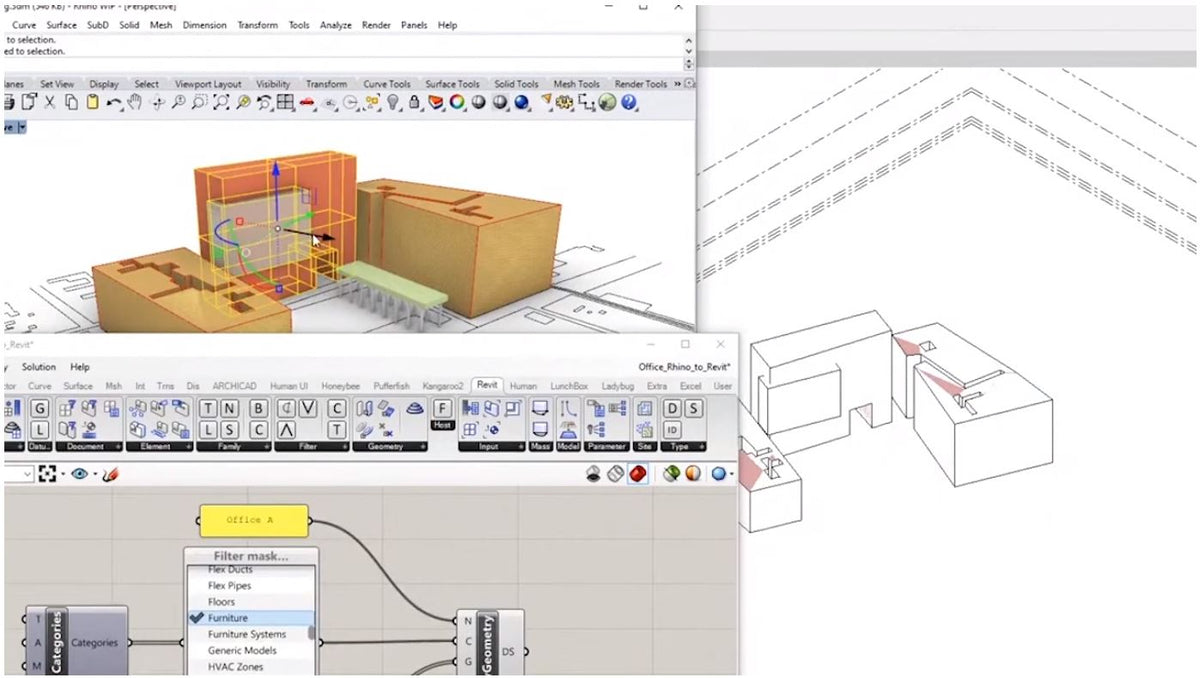Select the Zoom magnifier icon in Rhino

point(180,103)
